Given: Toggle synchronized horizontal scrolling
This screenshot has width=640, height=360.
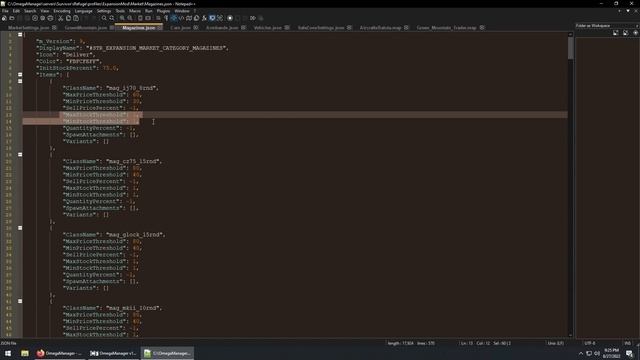Looking at the screenshot, I should [x=148, y=18].
